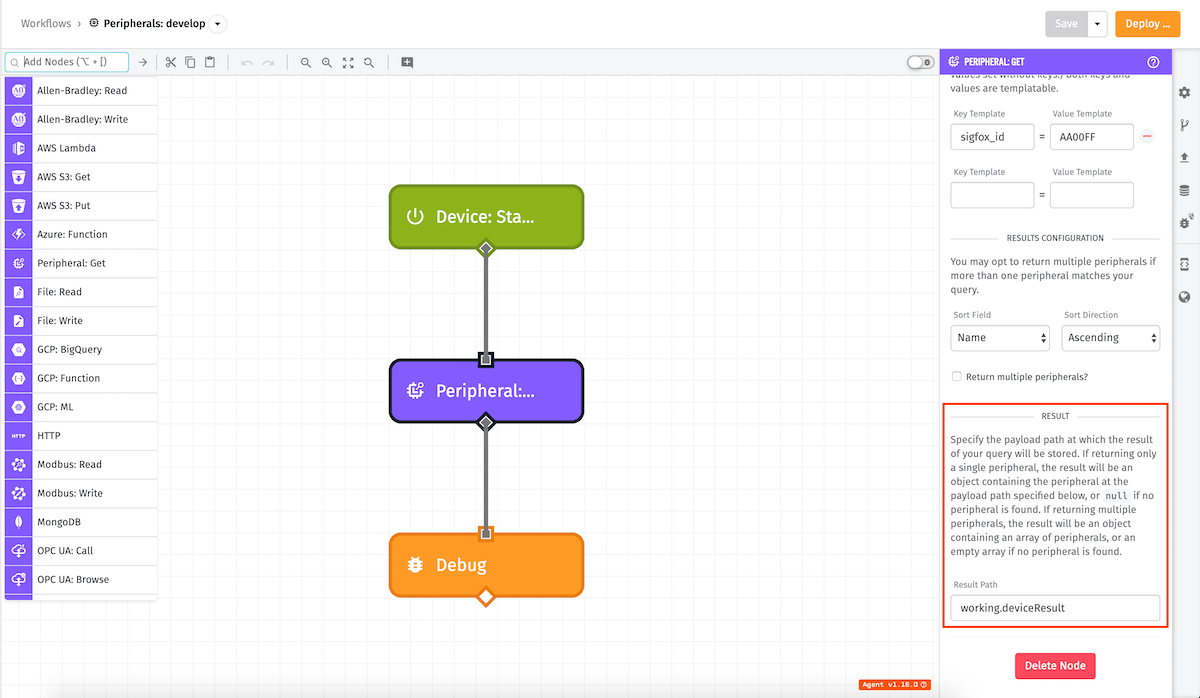This screenshot has width=1200, height=698.
Task: Select the 'Peripheral: Get' node in palette
Action: pos(81,263)
